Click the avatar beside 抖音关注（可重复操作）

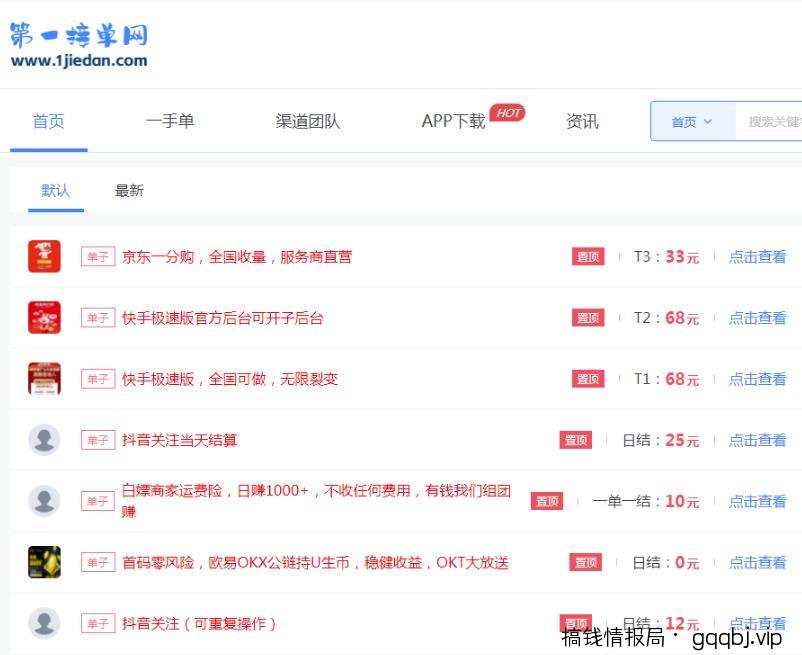(44, 622)
